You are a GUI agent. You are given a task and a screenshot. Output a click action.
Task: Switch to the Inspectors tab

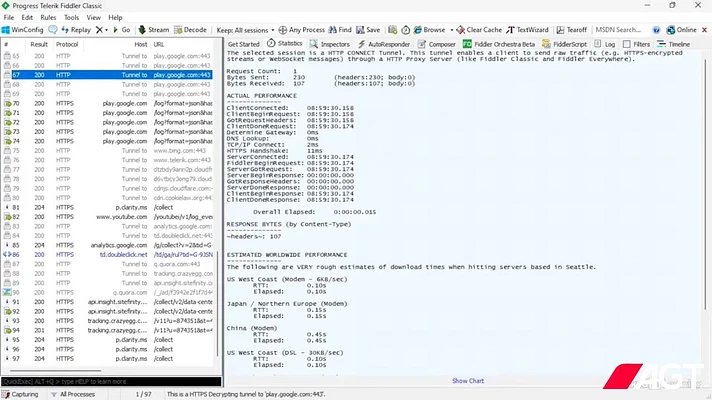pos(330,44)
